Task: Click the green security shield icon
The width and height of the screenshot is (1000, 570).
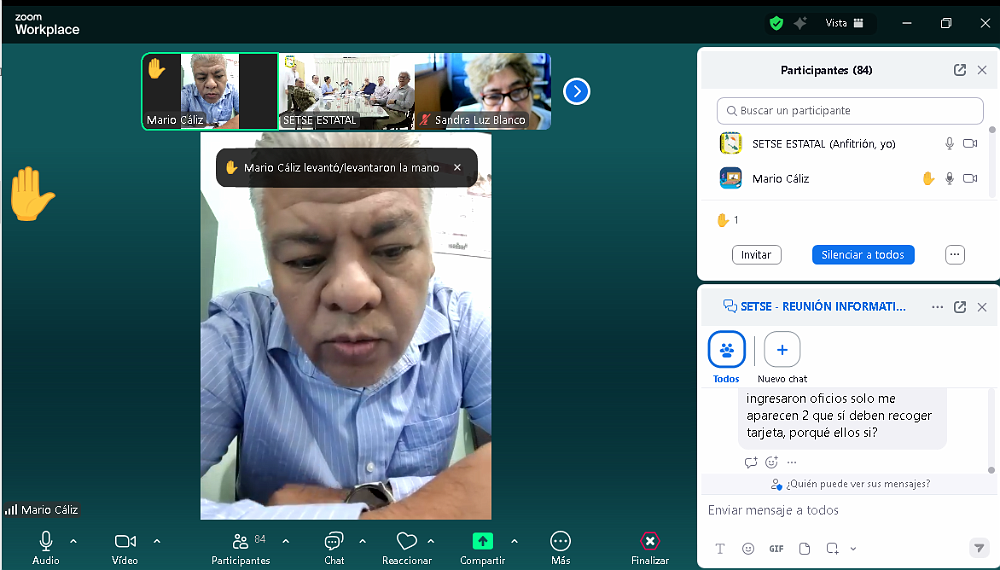Action: pyautogui.click(x=776, y=23)
